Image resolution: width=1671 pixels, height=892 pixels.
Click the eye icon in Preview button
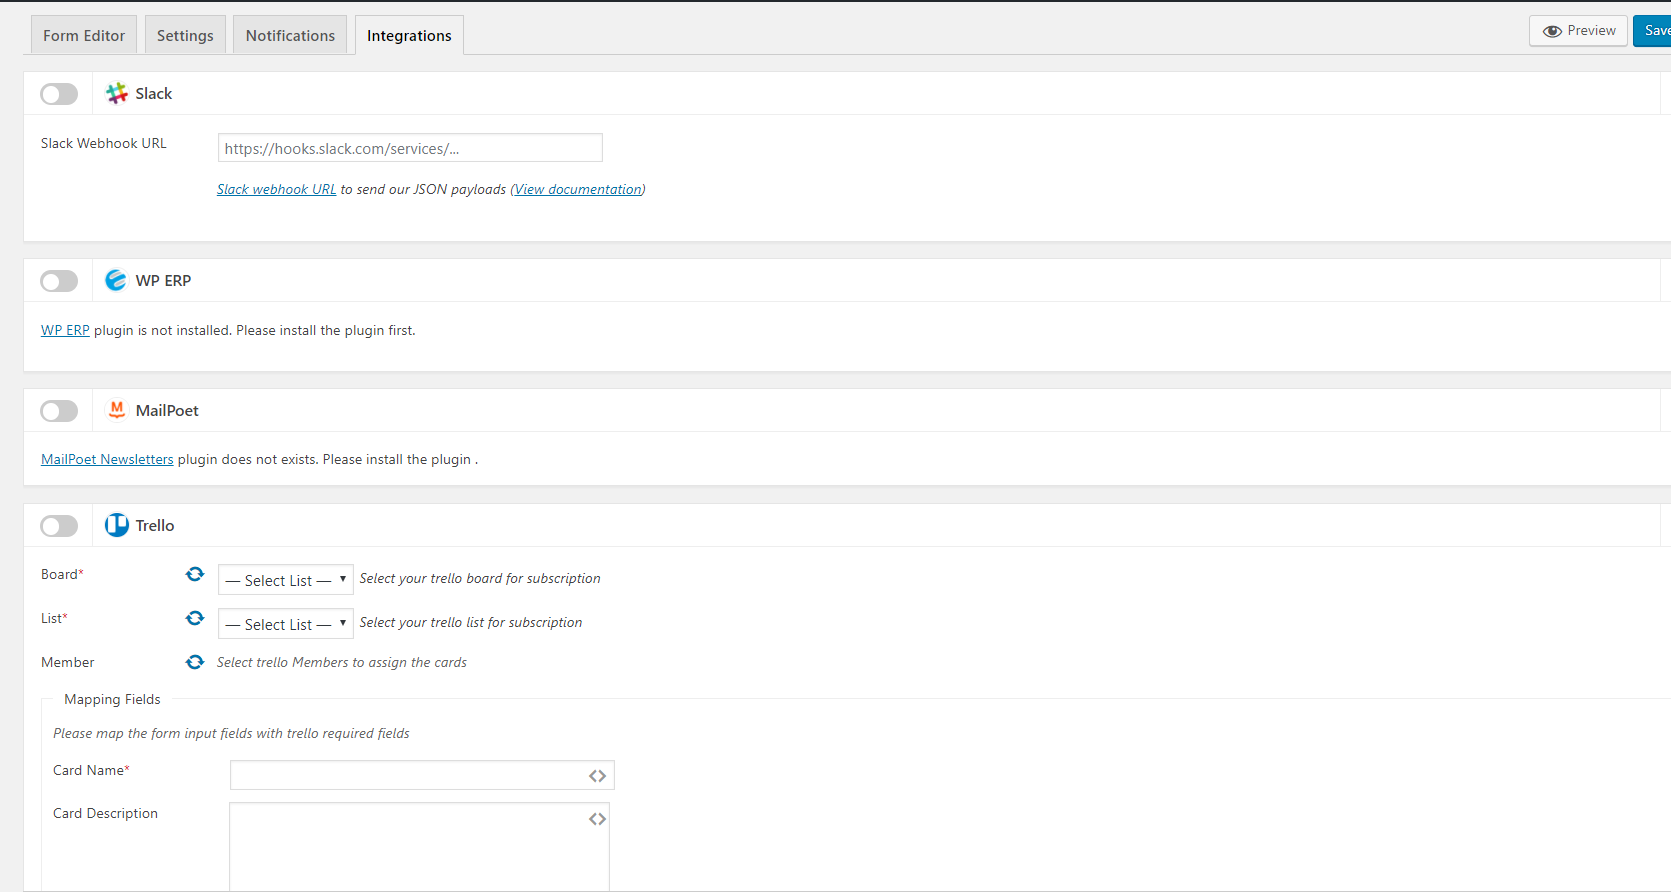(x=1552, y=31)
